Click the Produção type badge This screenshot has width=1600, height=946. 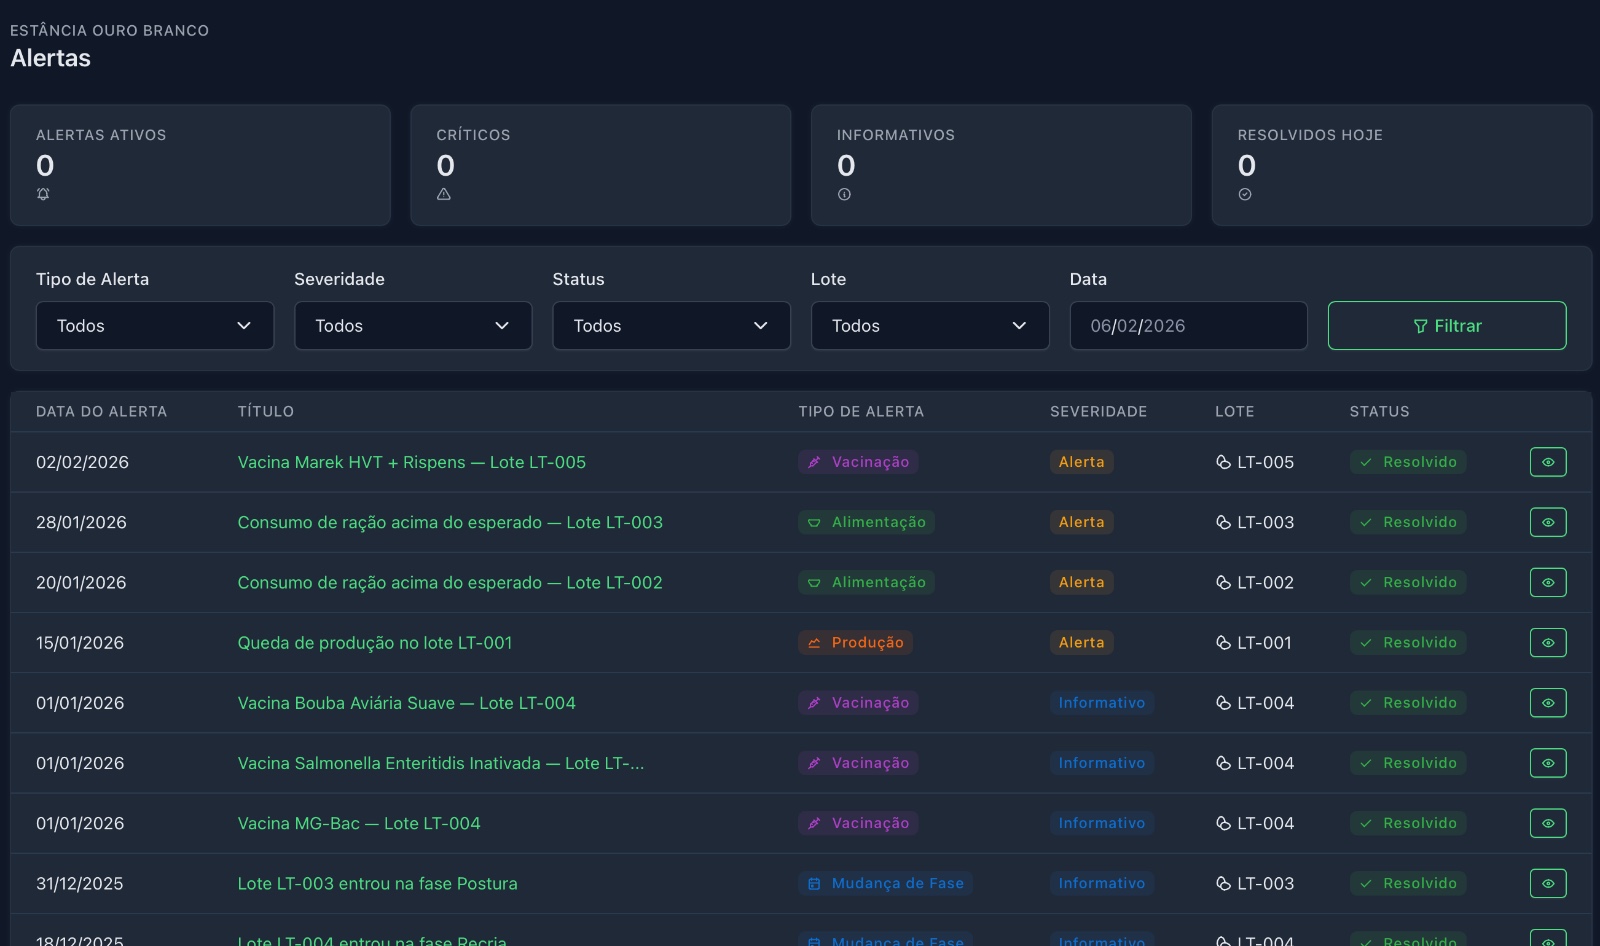click(855, 643)
